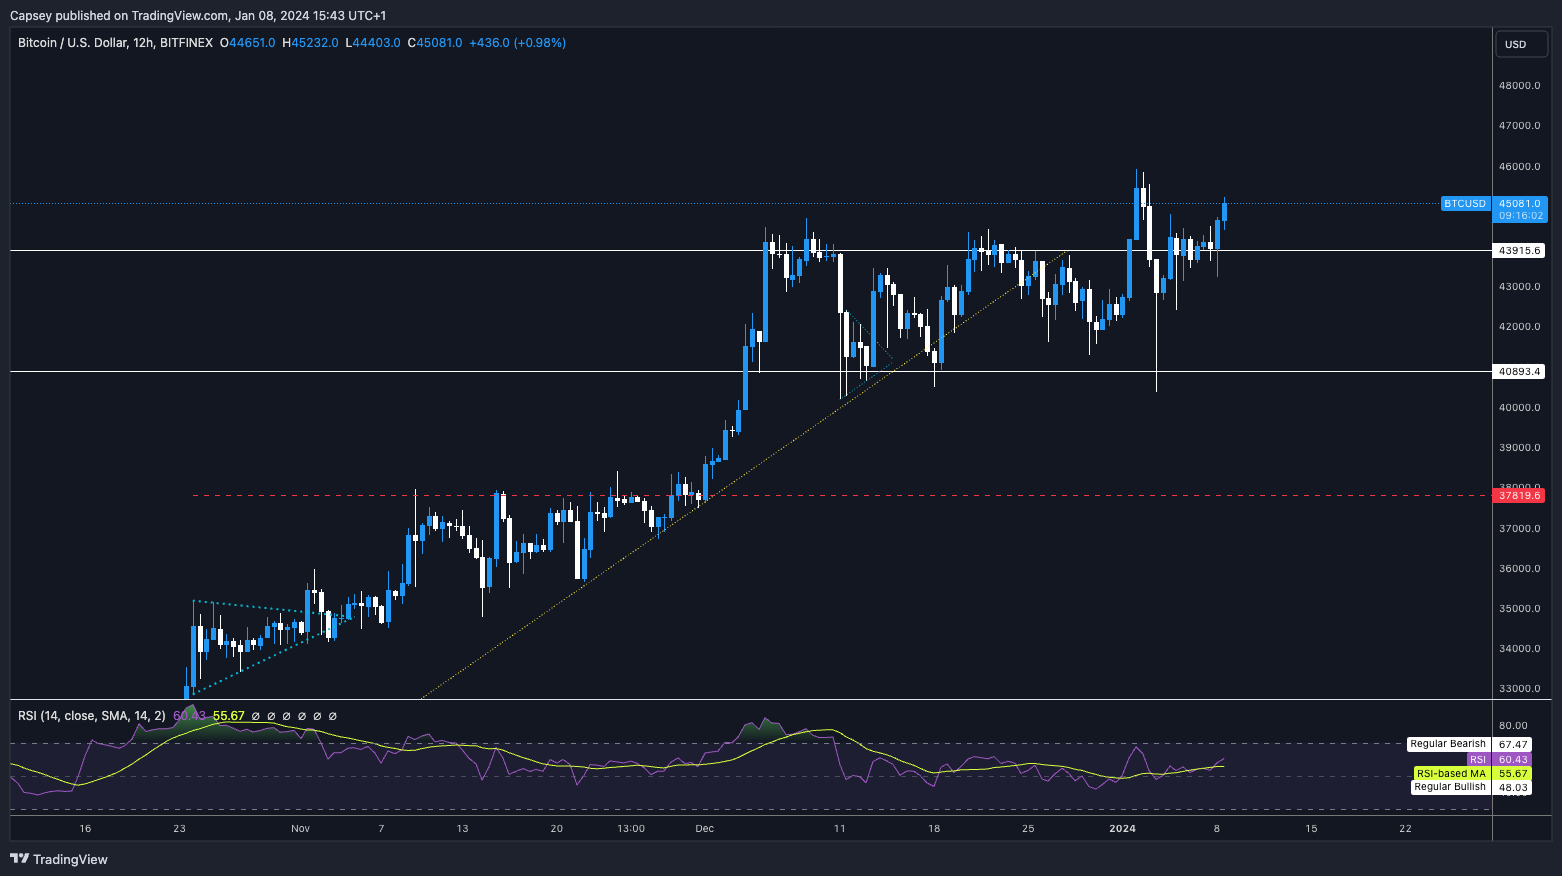Click the 25 date axis label
This screenshot has height=876, width=1562.
pos(1028,829)
